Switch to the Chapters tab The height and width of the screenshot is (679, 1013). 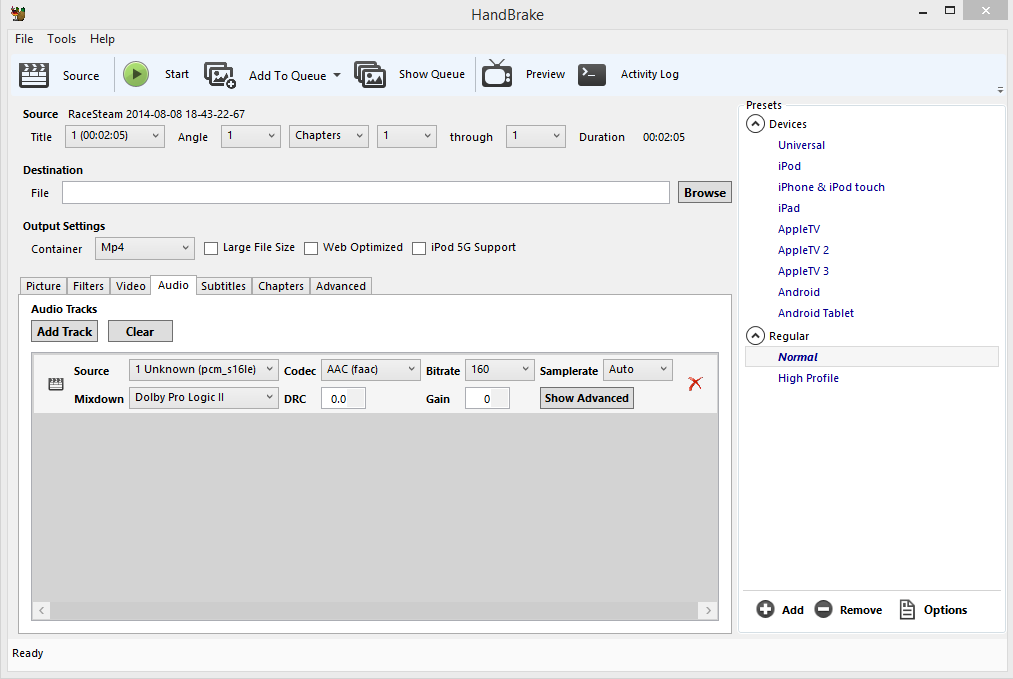pos(281,286)
